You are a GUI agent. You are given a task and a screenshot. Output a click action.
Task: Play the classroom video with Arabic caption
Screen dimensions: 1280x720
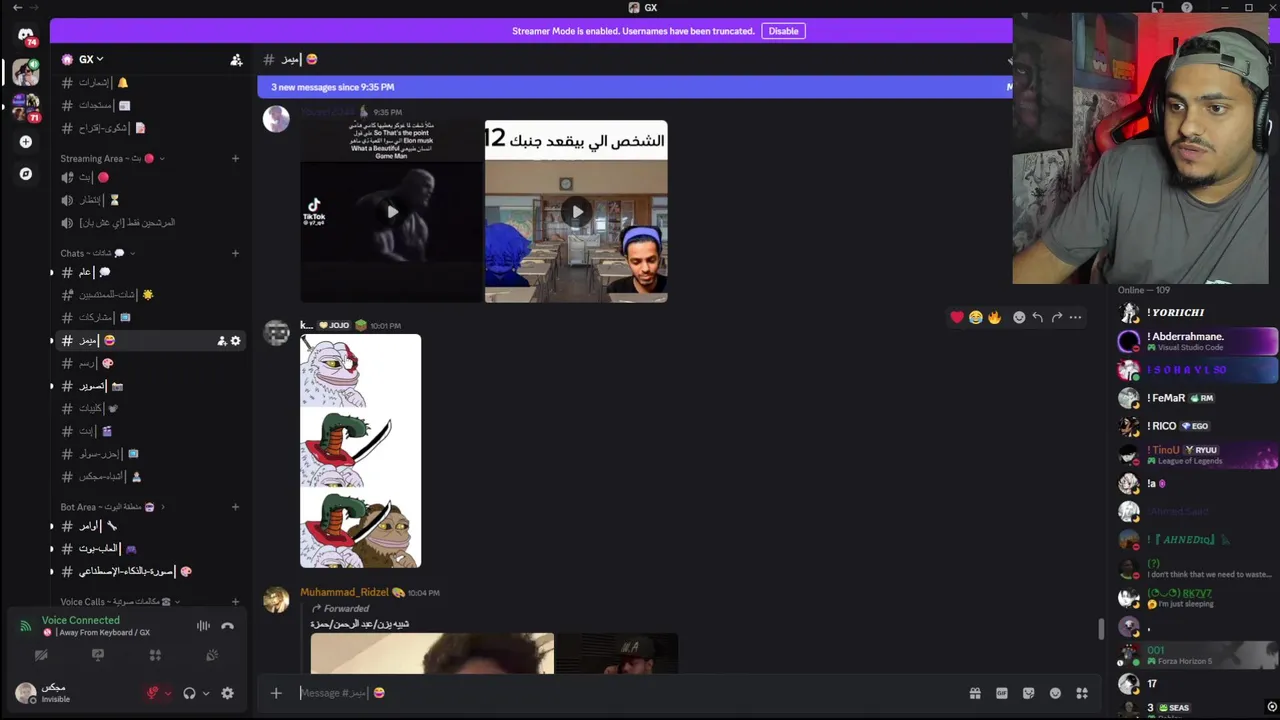576,211
